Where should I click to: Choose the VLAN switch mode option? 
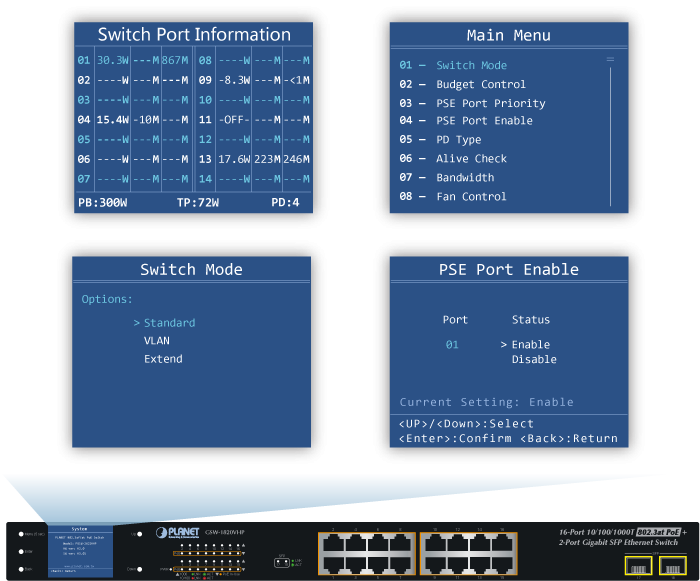click(x=157, y=341)
